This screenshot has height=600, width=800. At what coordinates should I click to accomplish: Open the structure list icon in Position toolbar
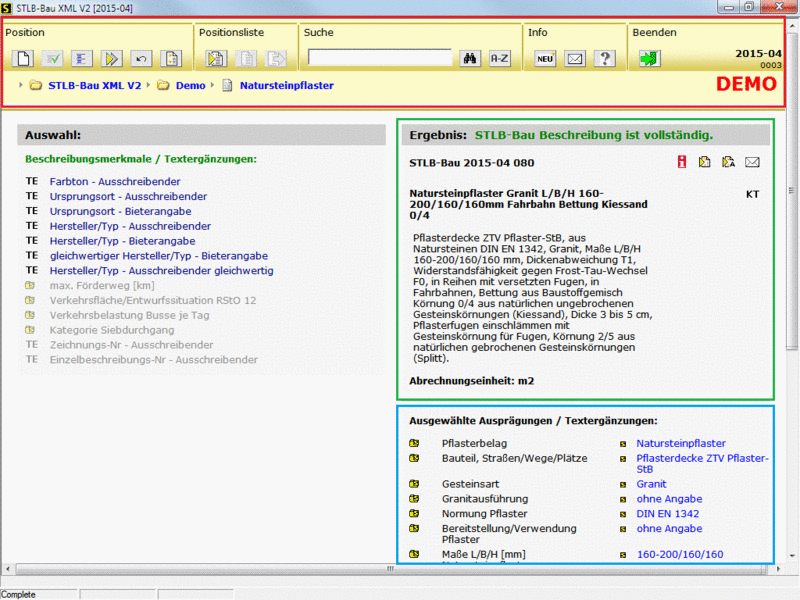point(82,59)
